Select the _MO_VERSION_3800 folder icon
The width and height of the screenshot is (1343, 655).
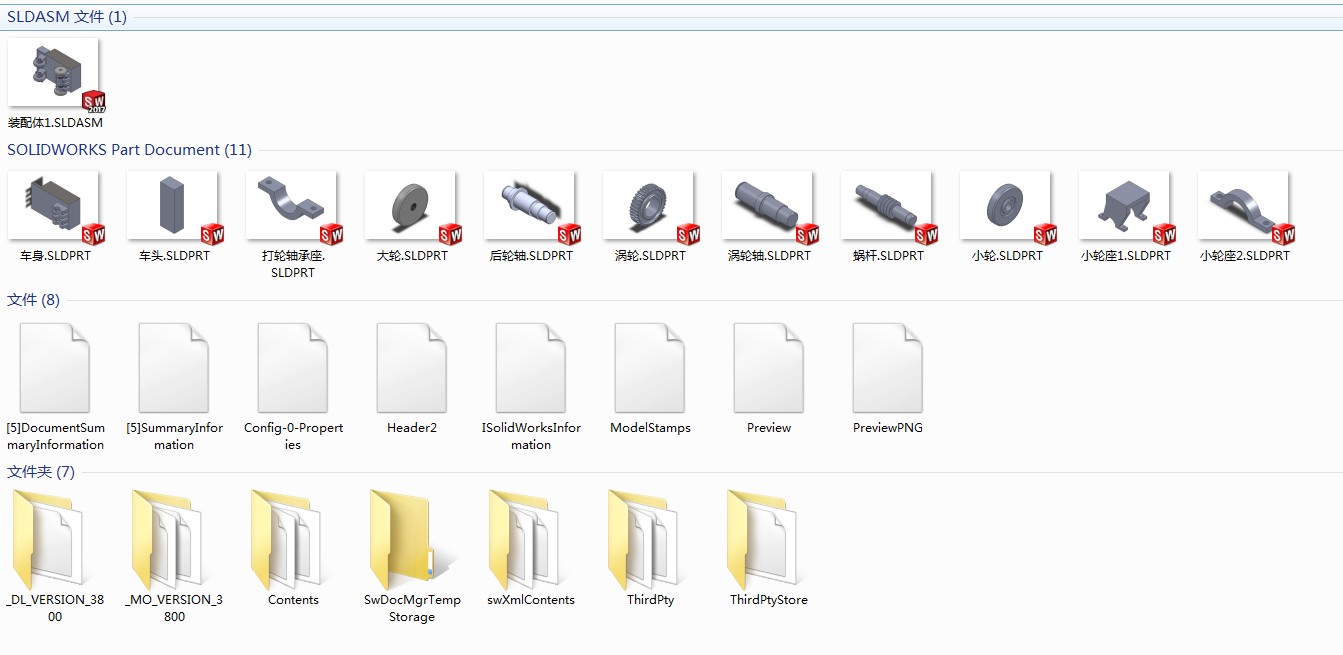tap(167, 539)
